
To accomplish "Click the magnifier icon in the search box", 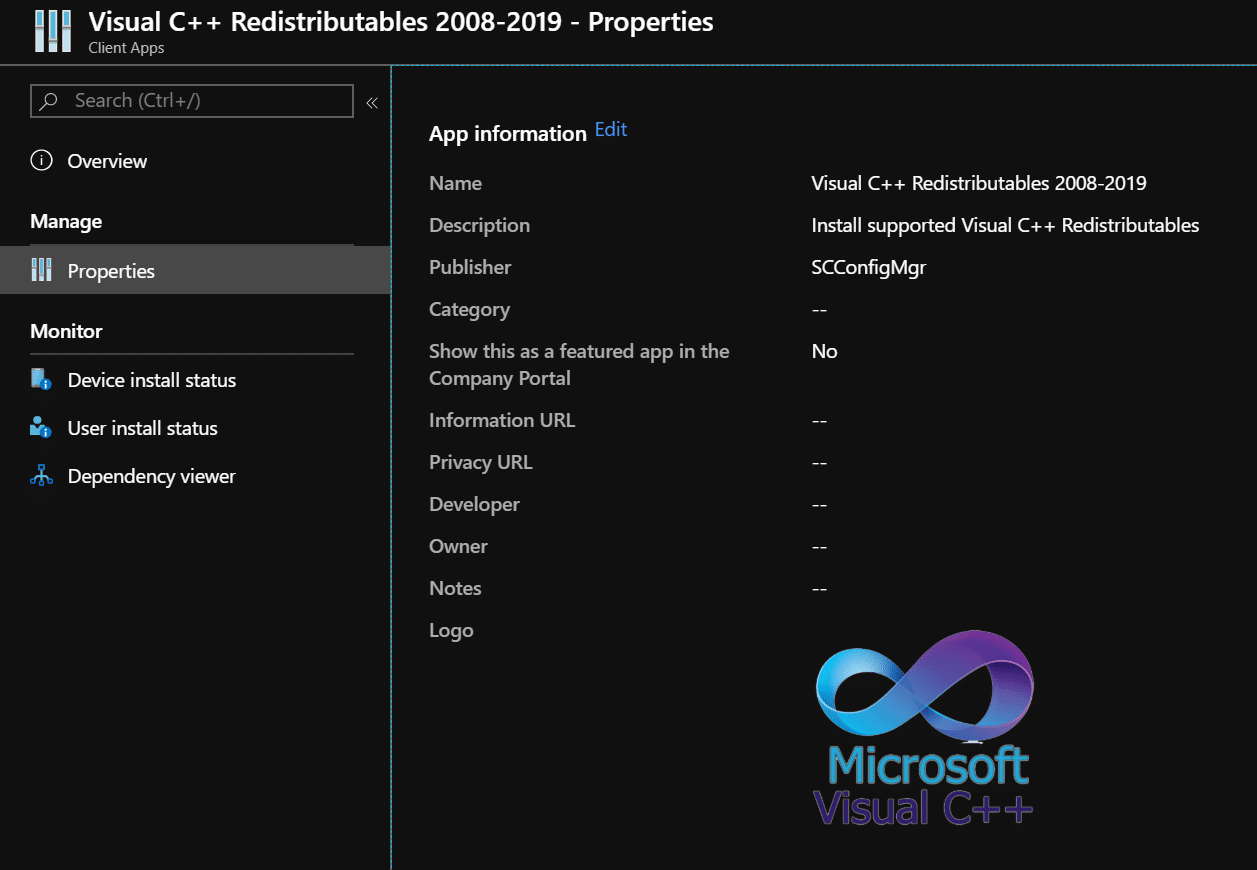I will point(48,101).
